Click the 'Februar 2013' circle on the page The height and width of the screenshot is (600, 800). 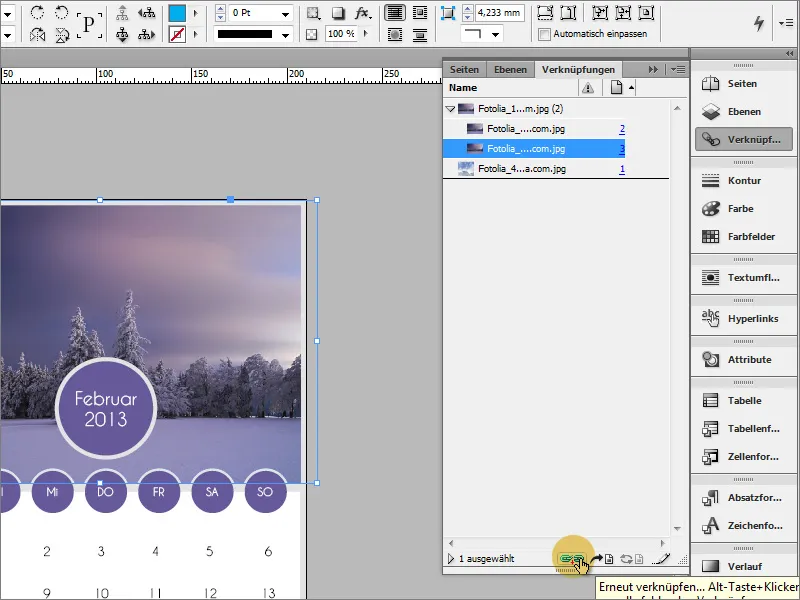[x=106, y=408]
